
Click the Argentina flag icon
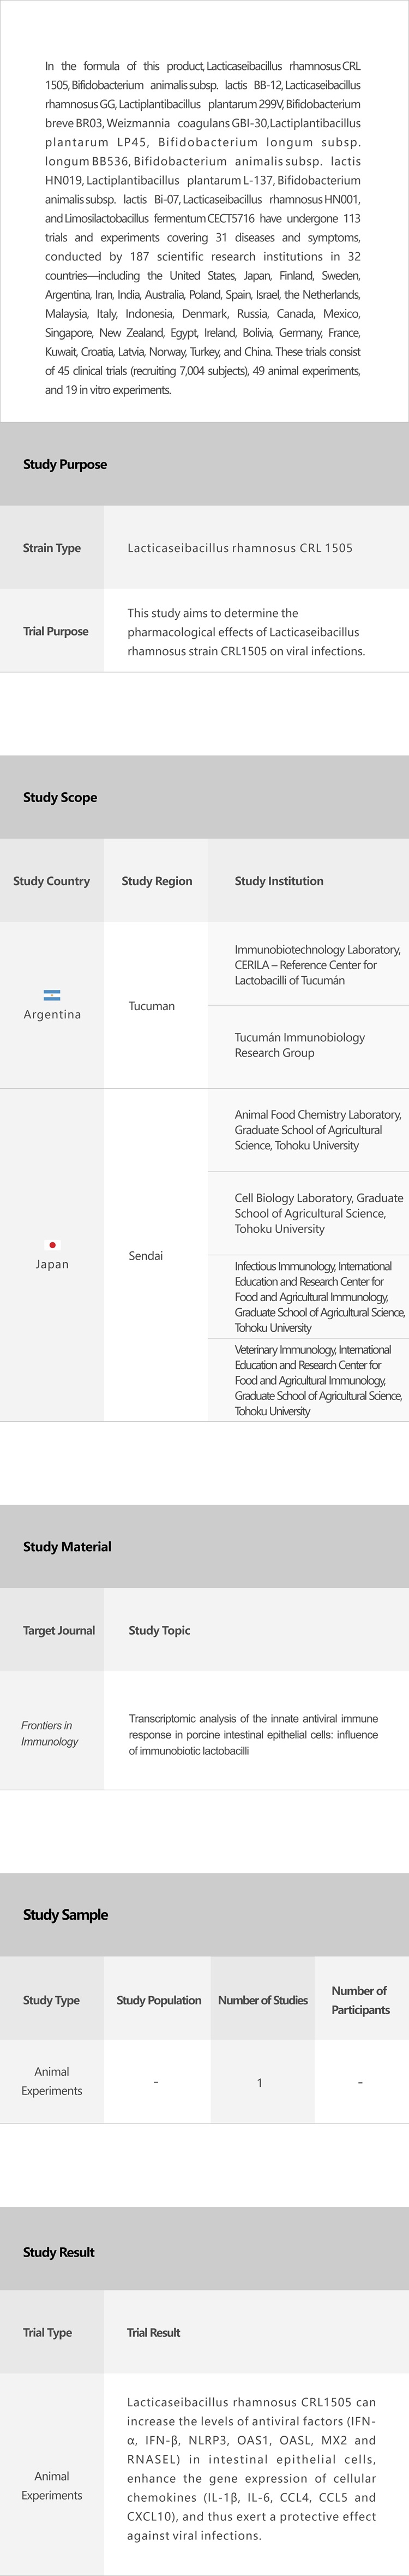pyautogui.click(x=52, y=995)
